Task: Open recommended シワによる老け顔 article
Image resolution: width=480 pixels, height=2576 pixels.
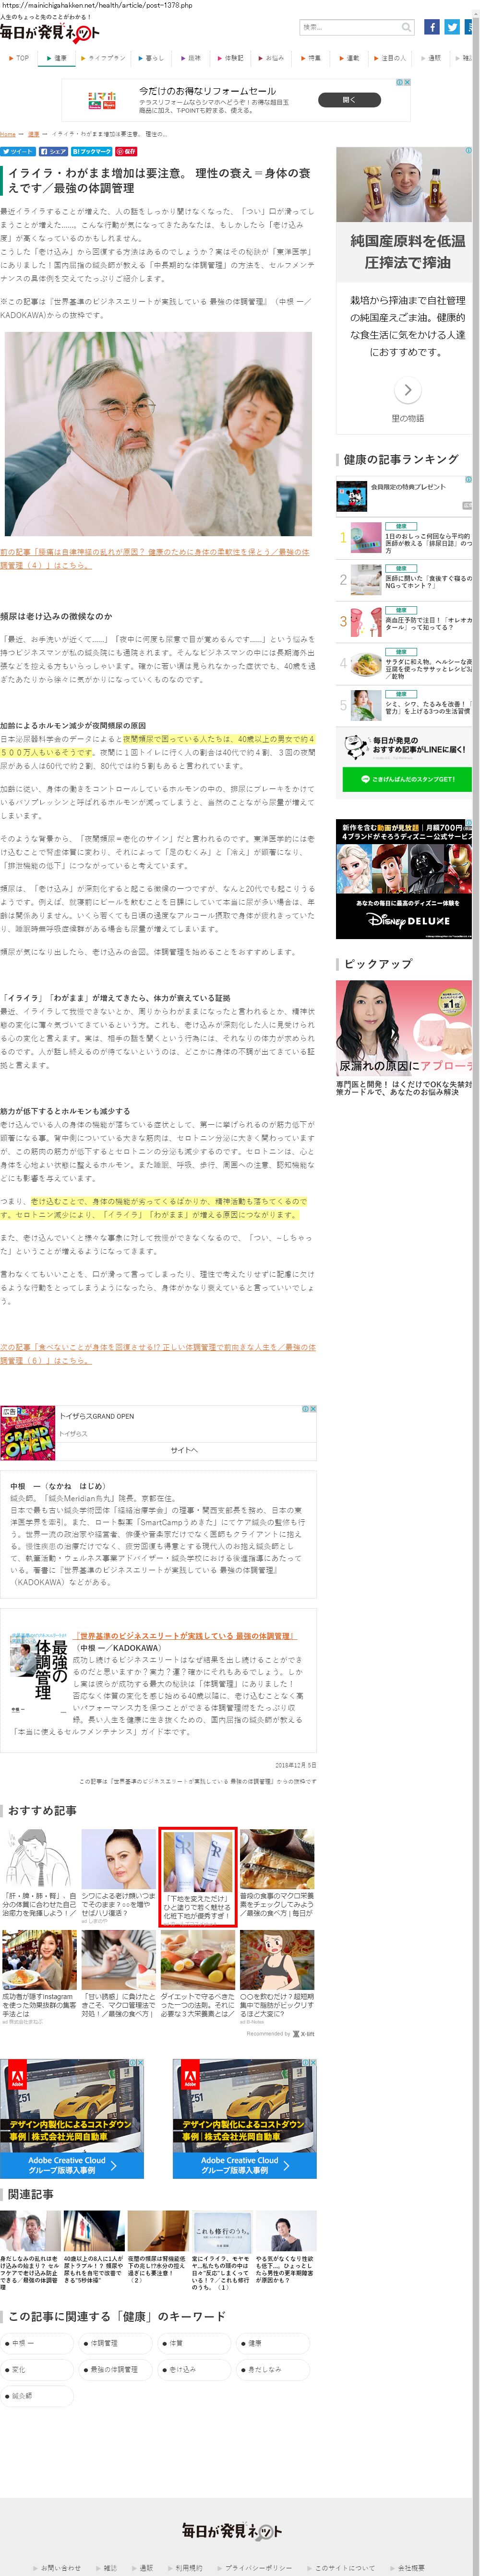Action: [x=118, y=1876]
